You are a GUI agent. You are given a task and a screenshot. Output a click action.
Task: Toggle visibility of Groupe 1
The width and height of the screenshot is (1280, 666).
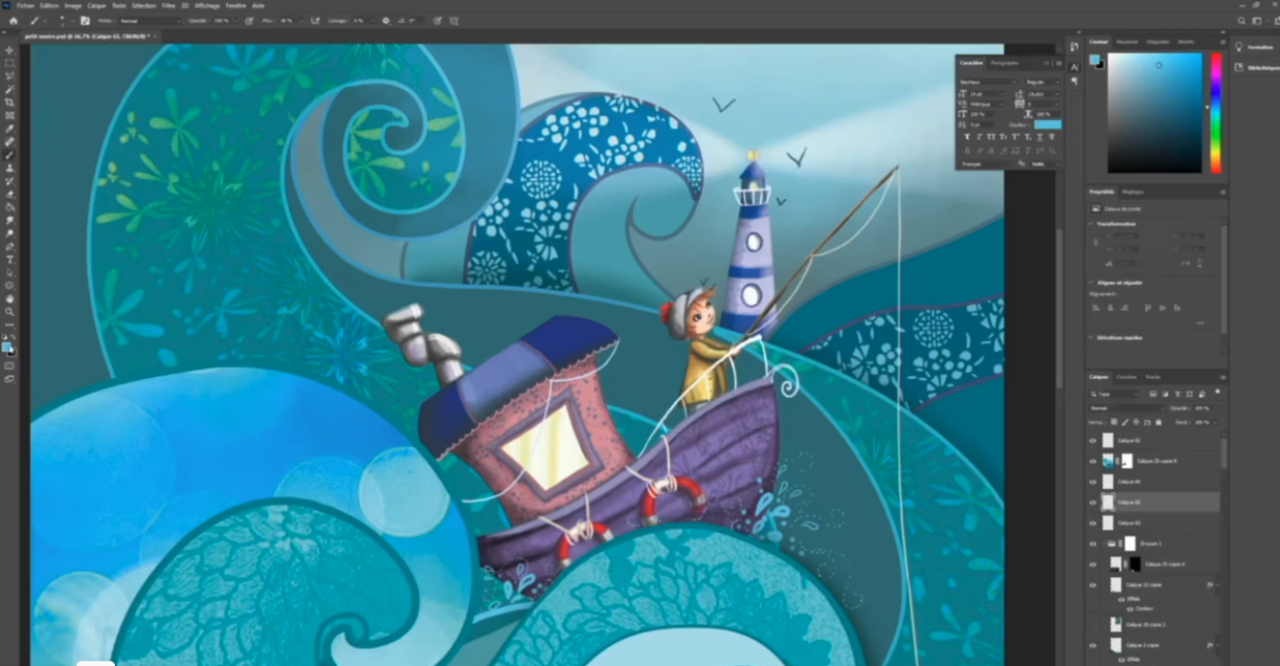pyautogui.click(x=1092, y=542)
